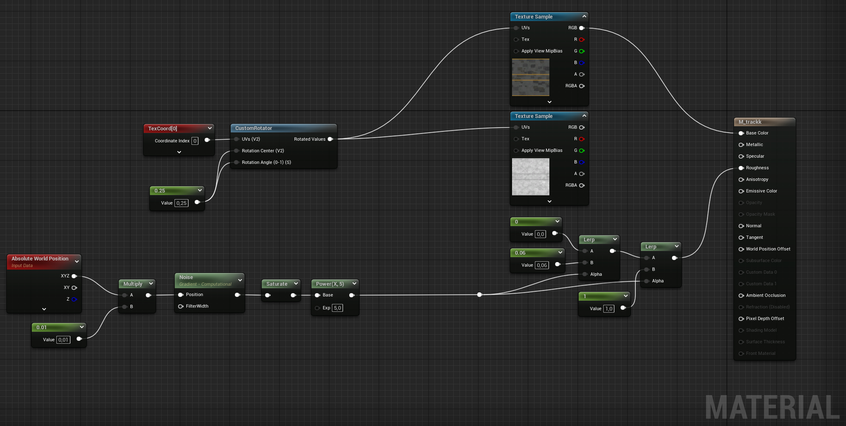Expand the TexCoord node's bottom chevron
The image size is (846, 426).
pos(179,153)
